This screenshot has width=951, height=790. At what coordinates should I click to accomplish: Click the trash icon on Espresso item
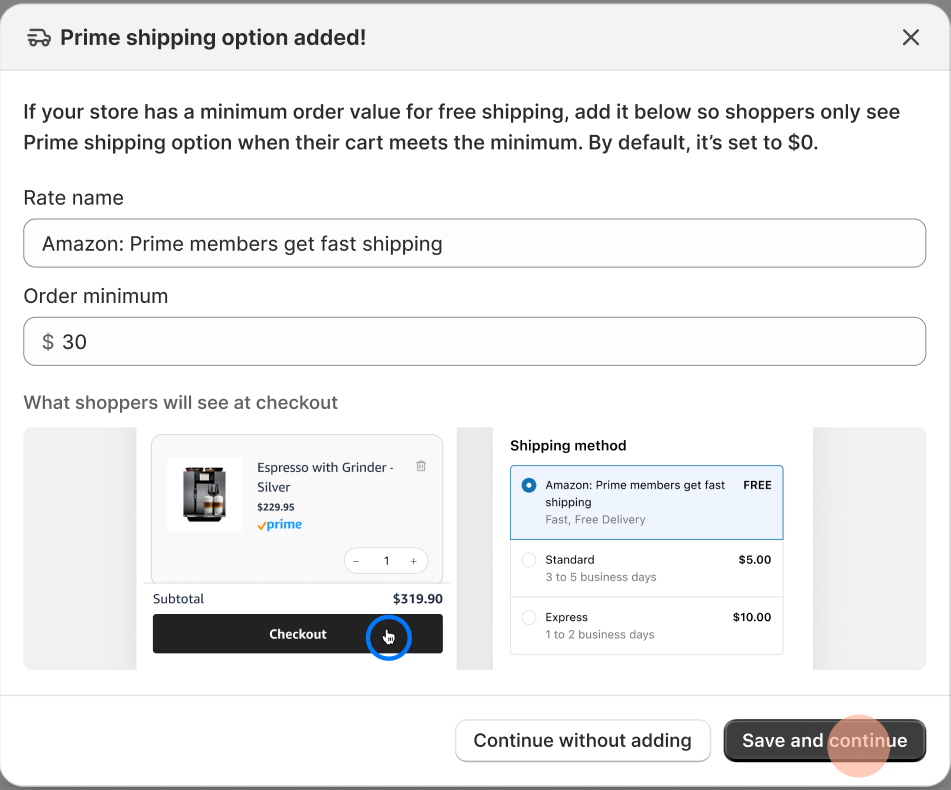tap(421, 466)
